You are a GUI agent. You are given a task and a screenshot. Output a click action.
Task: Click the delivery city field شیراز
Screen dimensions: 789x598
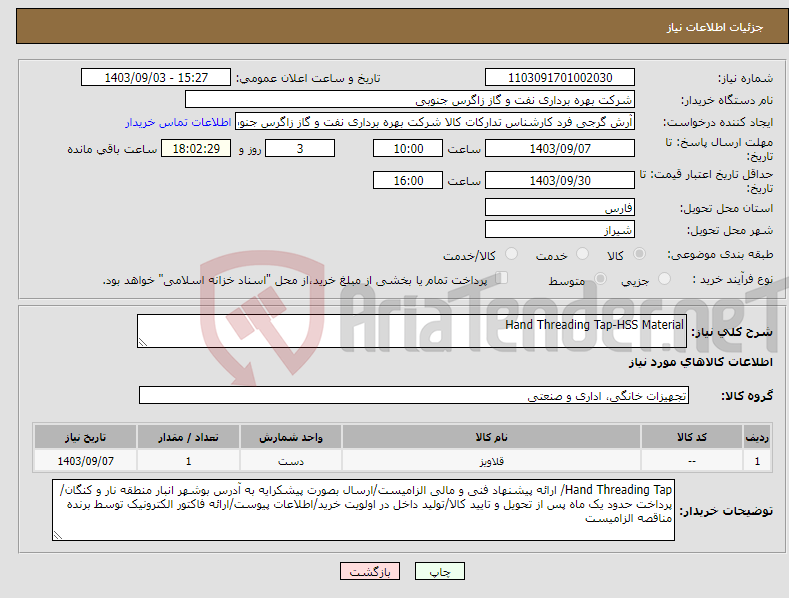pyautogui.click(x=560, y=230)
